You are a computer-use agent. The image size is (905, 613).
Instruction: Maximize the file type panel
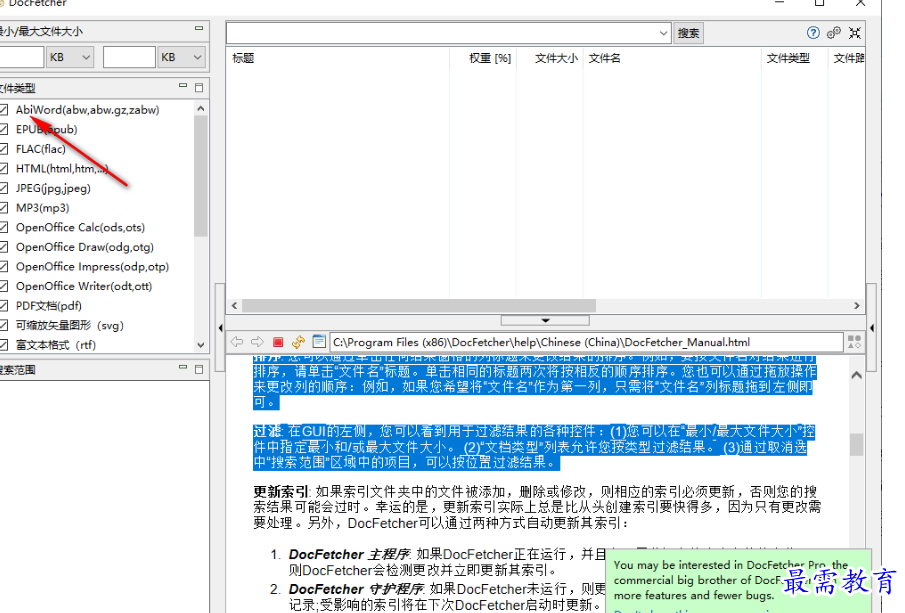pyautogui.click(x=199, y=88)
